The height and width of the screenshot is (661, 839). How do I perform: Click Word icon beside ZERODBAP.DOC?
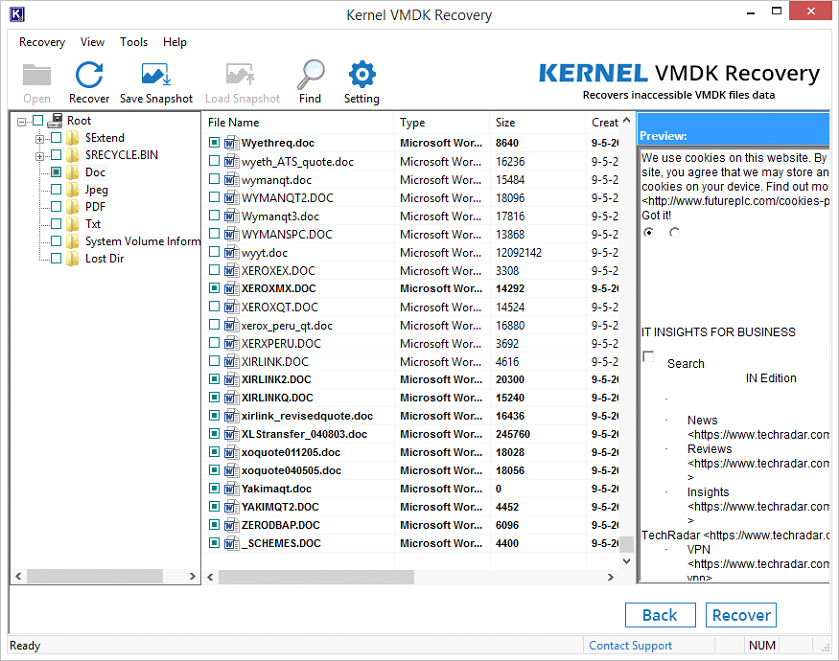click(230, 525)
